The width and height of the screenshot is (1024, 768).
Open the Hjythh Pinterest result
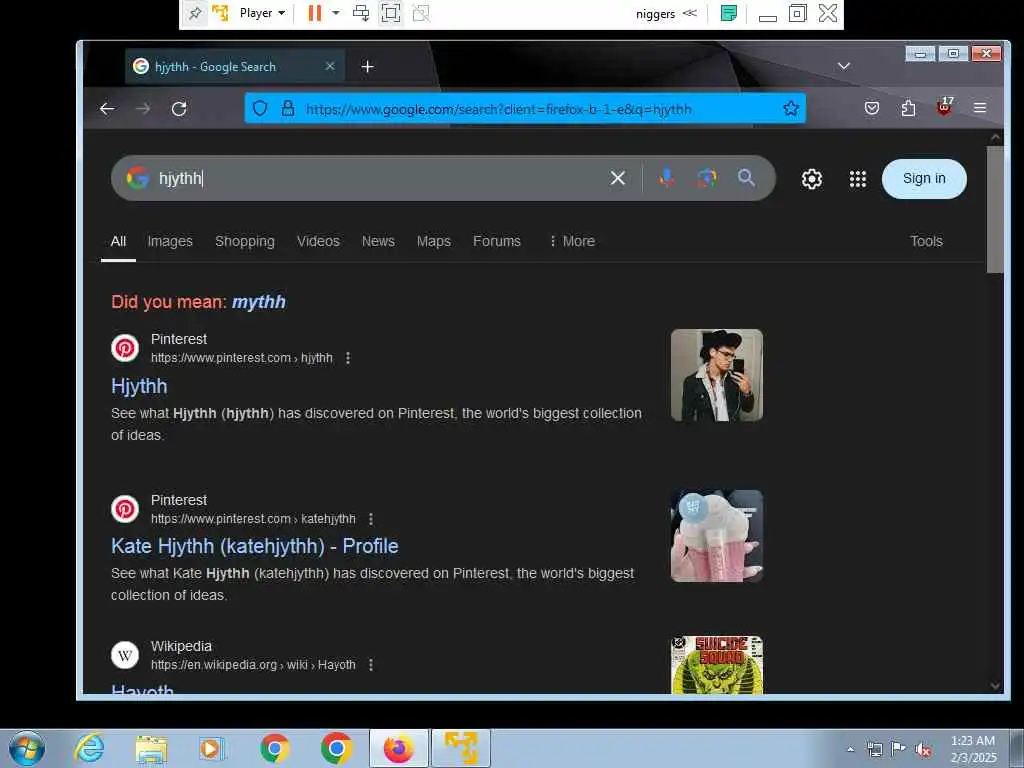click(139, 387)
